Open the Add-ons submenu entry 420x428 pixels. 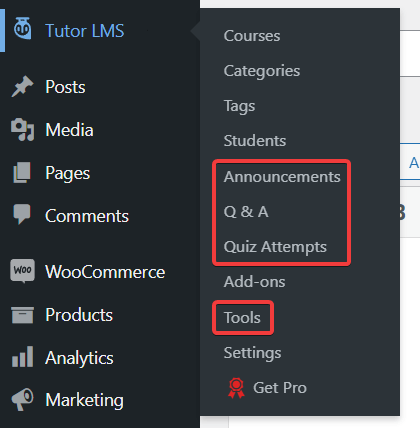pos(254,282)
